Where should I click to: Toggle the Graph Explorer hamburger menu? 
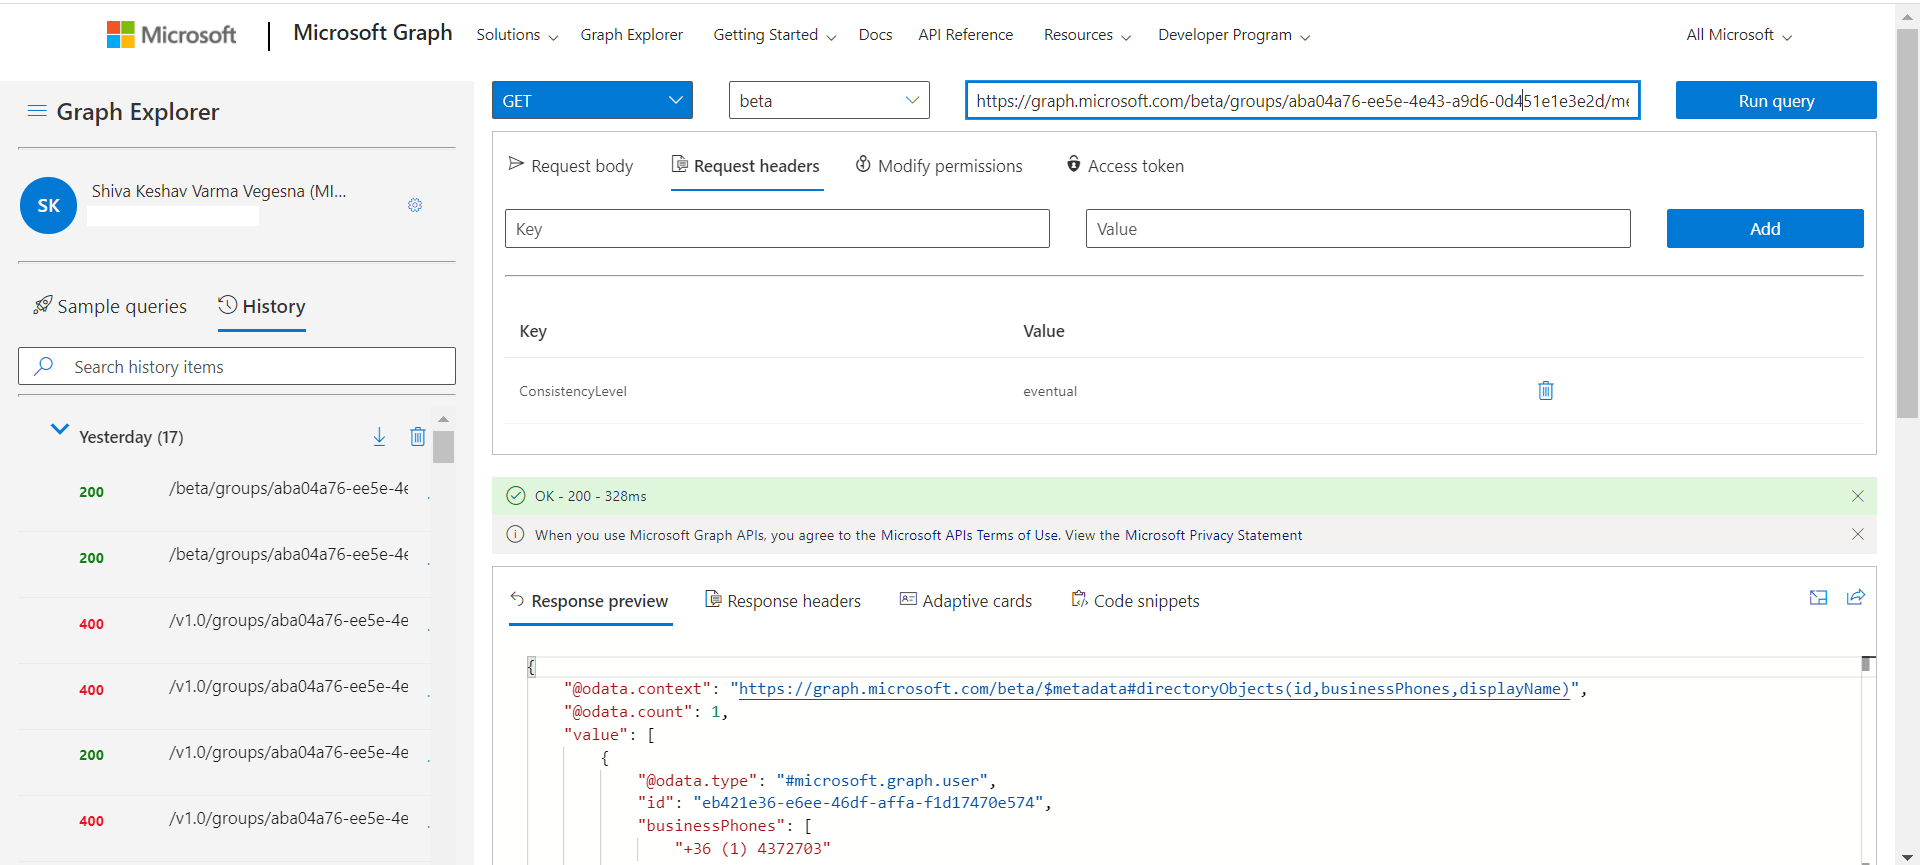click(37, 111)
